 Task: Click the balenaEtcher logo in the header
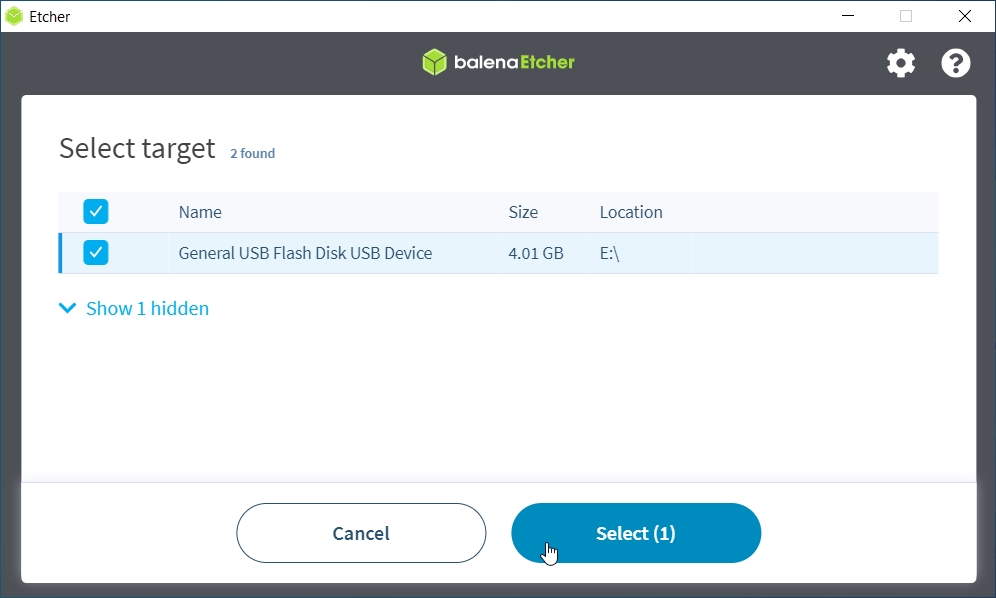point(498,62)
